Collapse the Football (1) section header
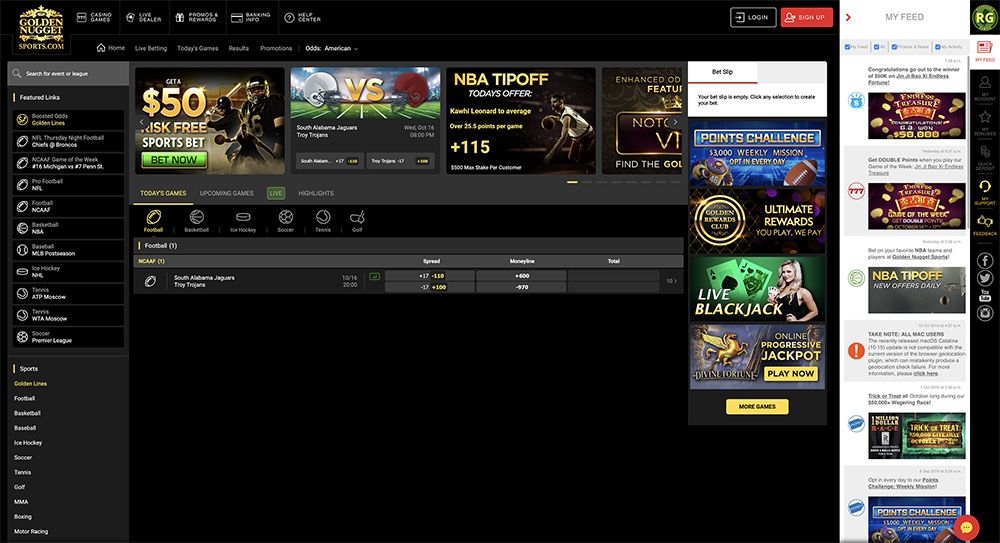1000x543 pixels. tap(408, 246)
